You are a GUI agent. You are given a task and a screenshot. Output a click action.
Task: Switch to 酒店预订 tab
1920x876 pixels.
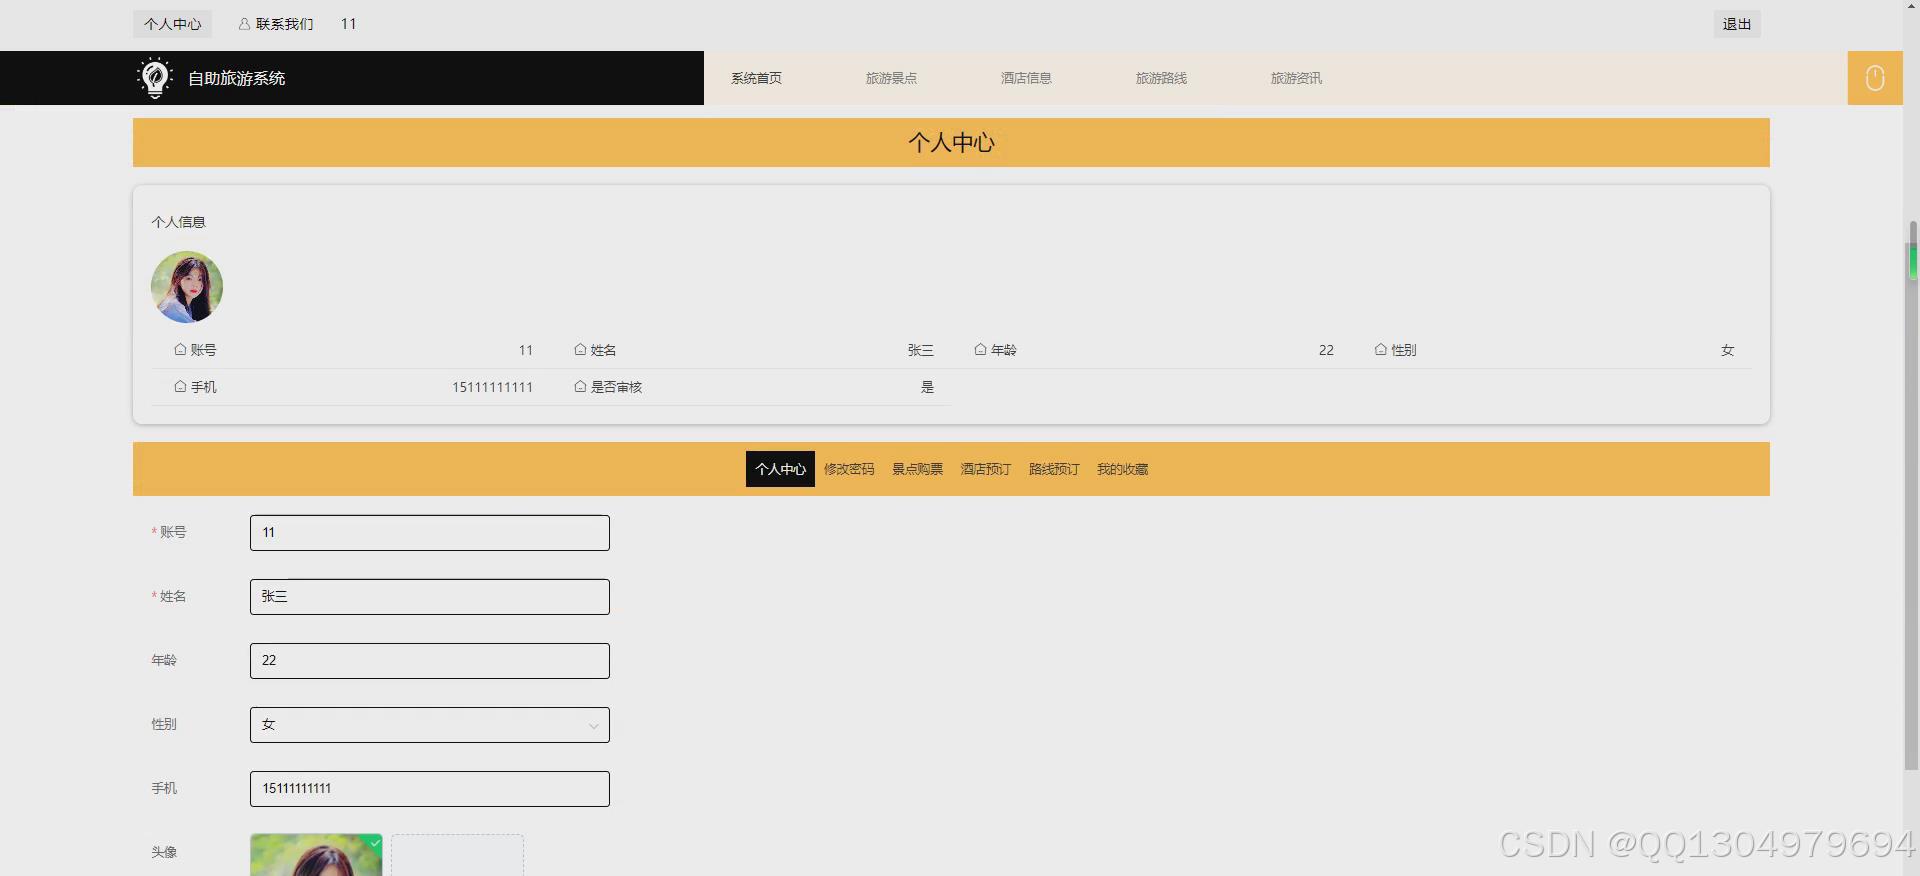(986, 469)
